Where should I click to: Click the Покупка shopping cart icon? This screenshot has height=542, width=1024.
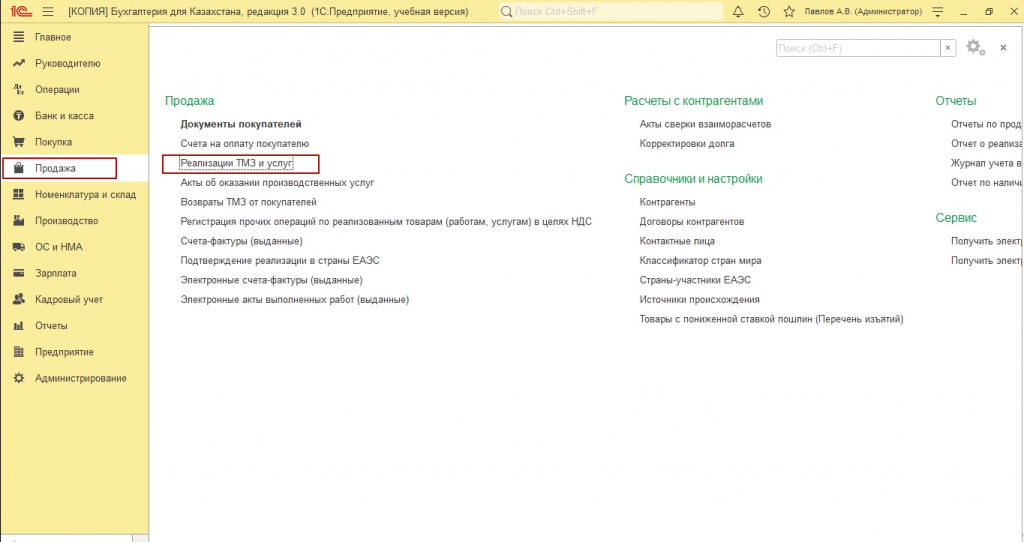click(19, 142)
